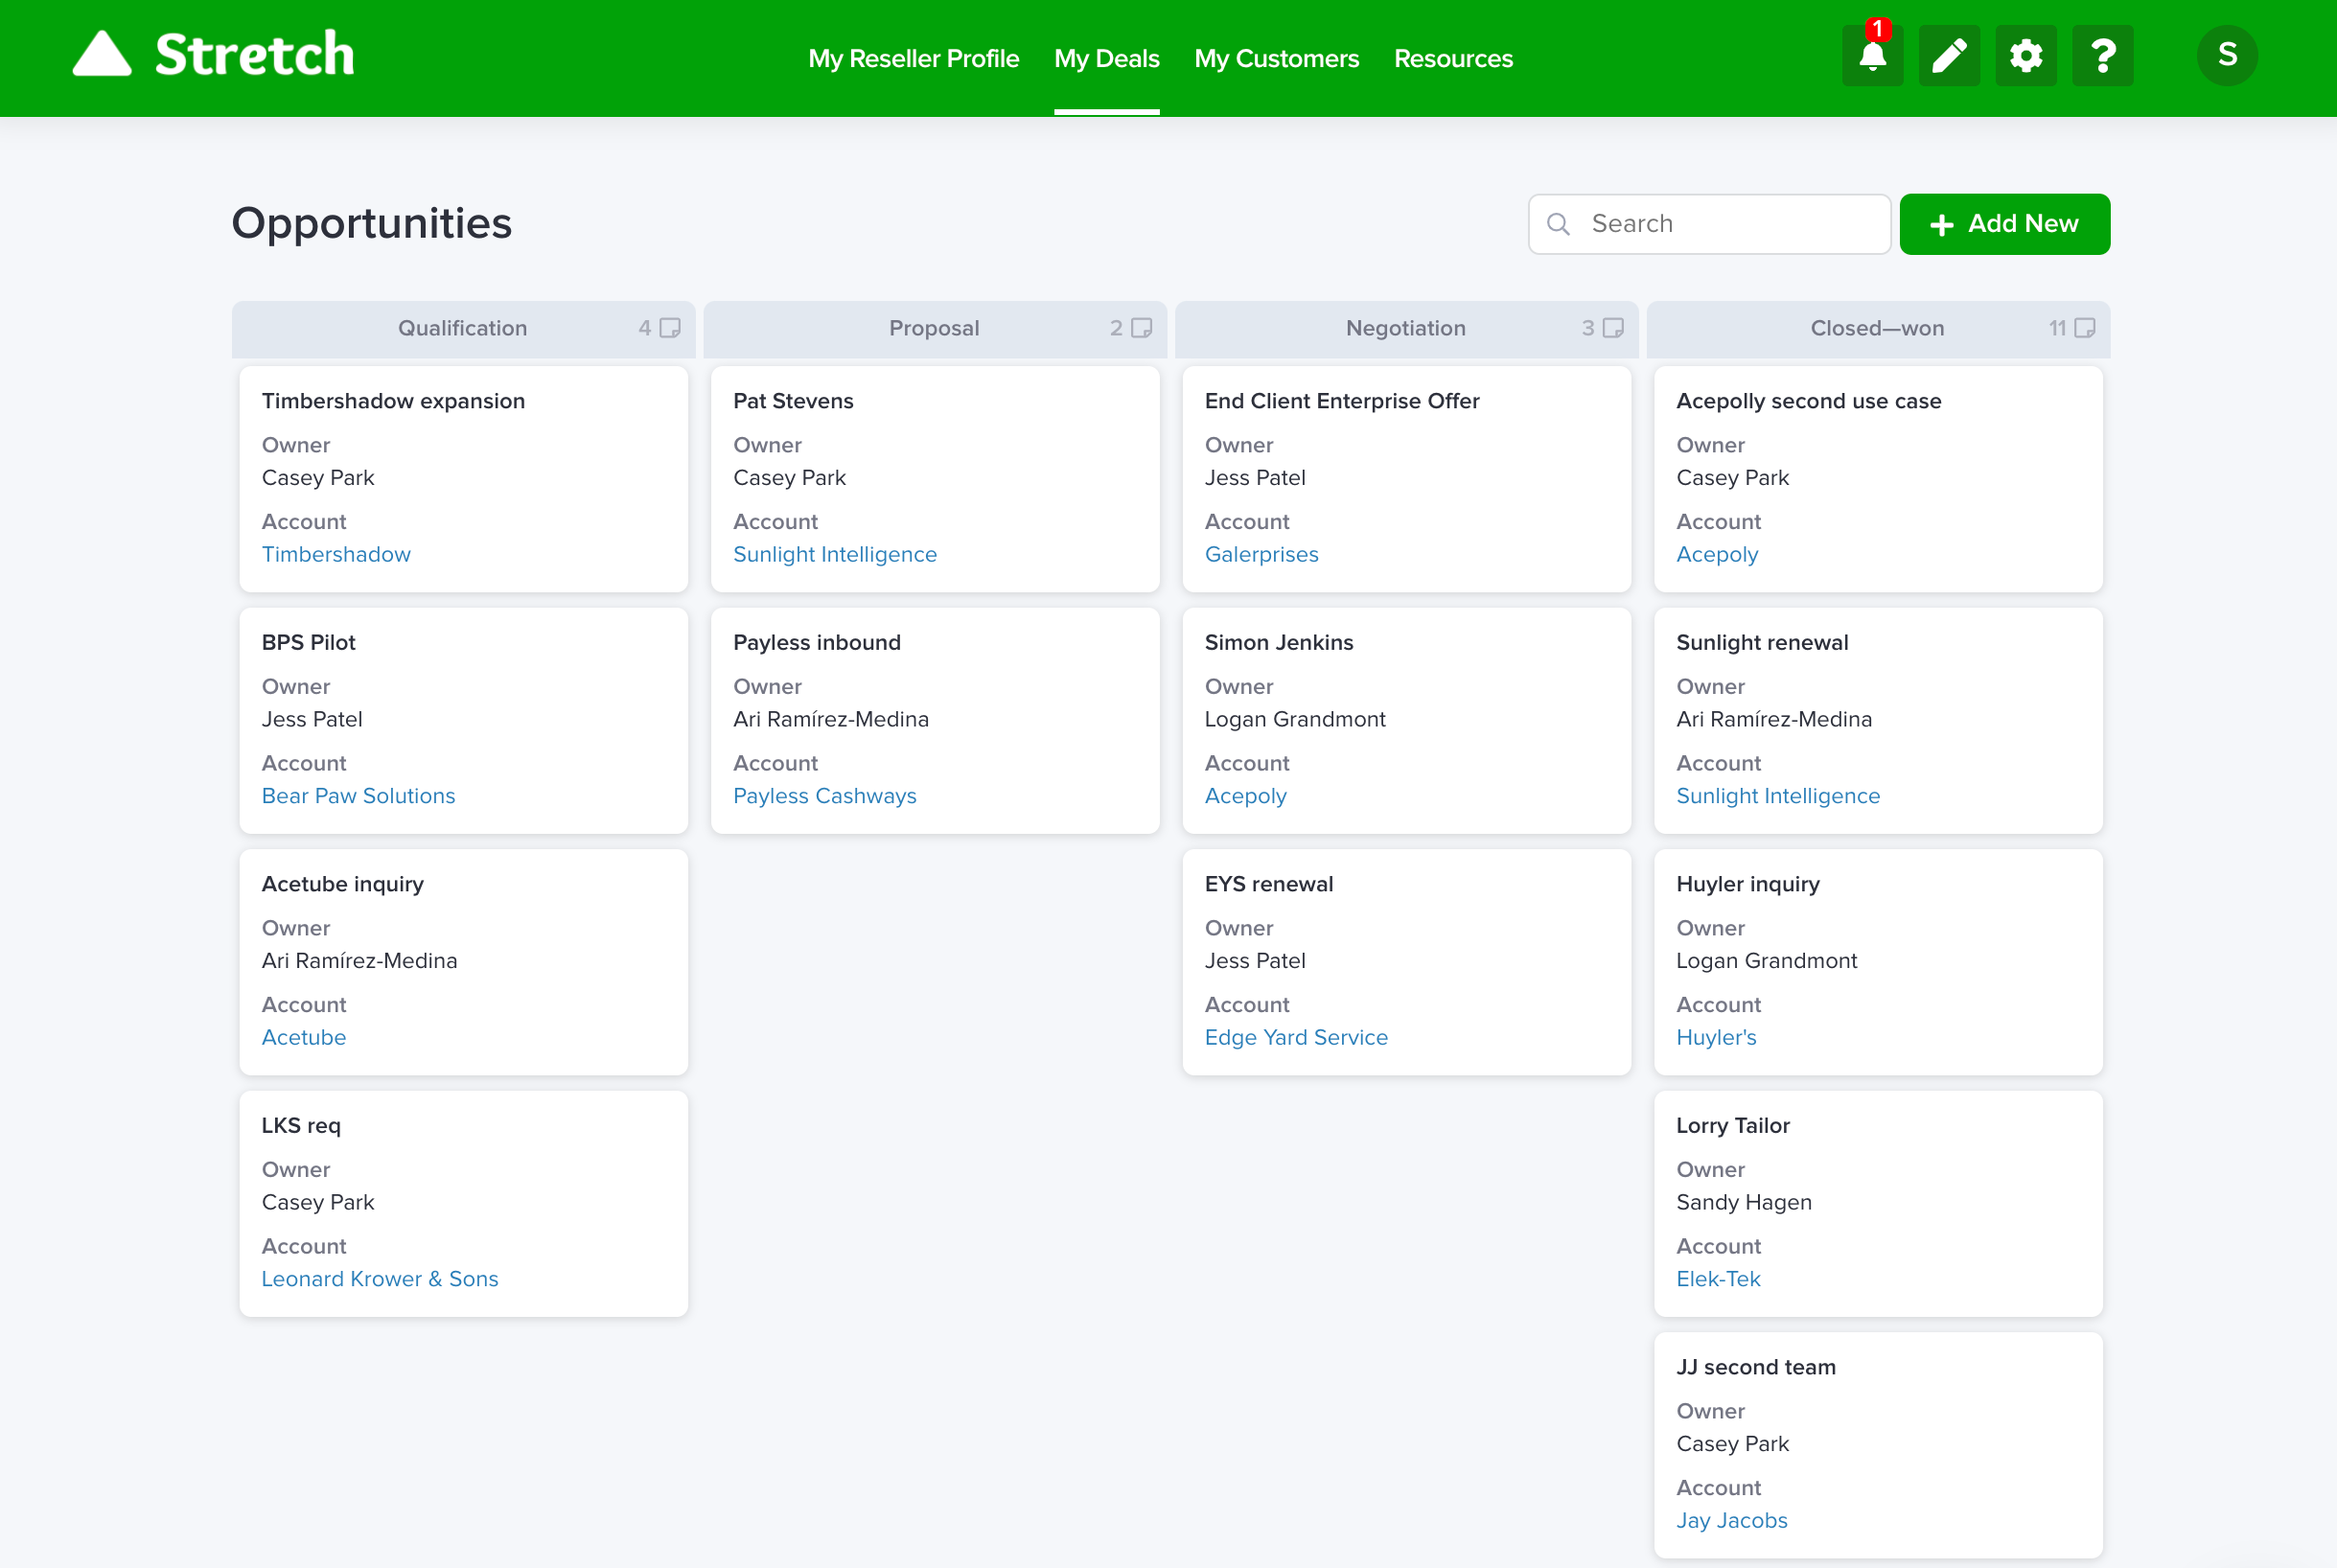Open the Leonard Krower & Sons link

(x=379, y=1279)
